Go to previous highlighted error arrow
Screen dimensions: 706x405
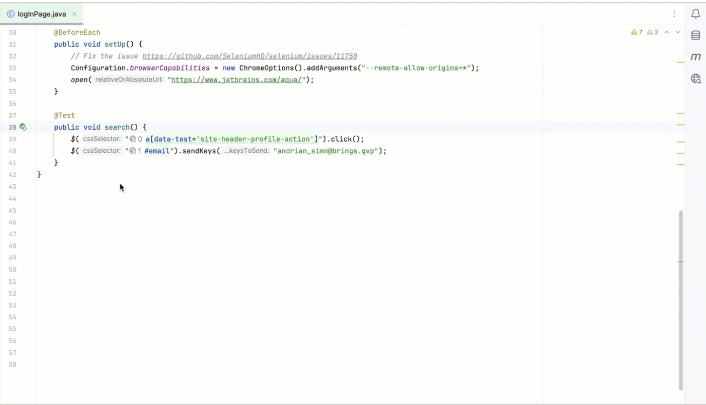(x=666, y=32)
